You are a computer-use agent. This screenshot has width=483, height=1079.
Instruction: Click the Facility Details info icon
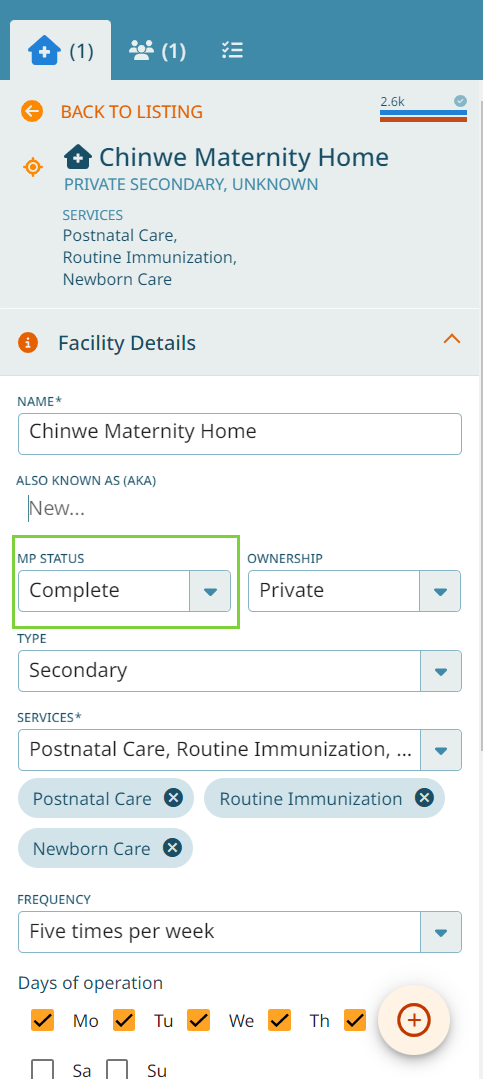coord(28,342)
